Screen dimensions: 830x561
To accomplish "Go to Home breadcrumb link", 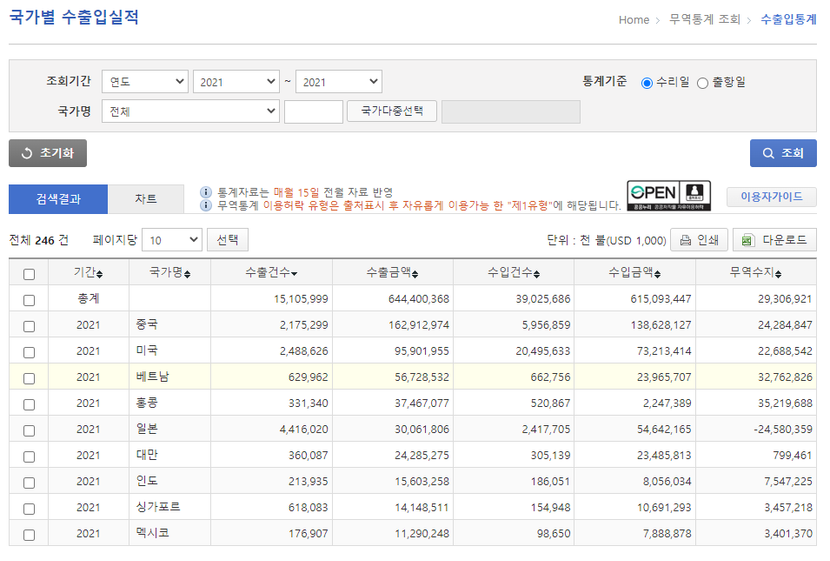I will point(634,20).
